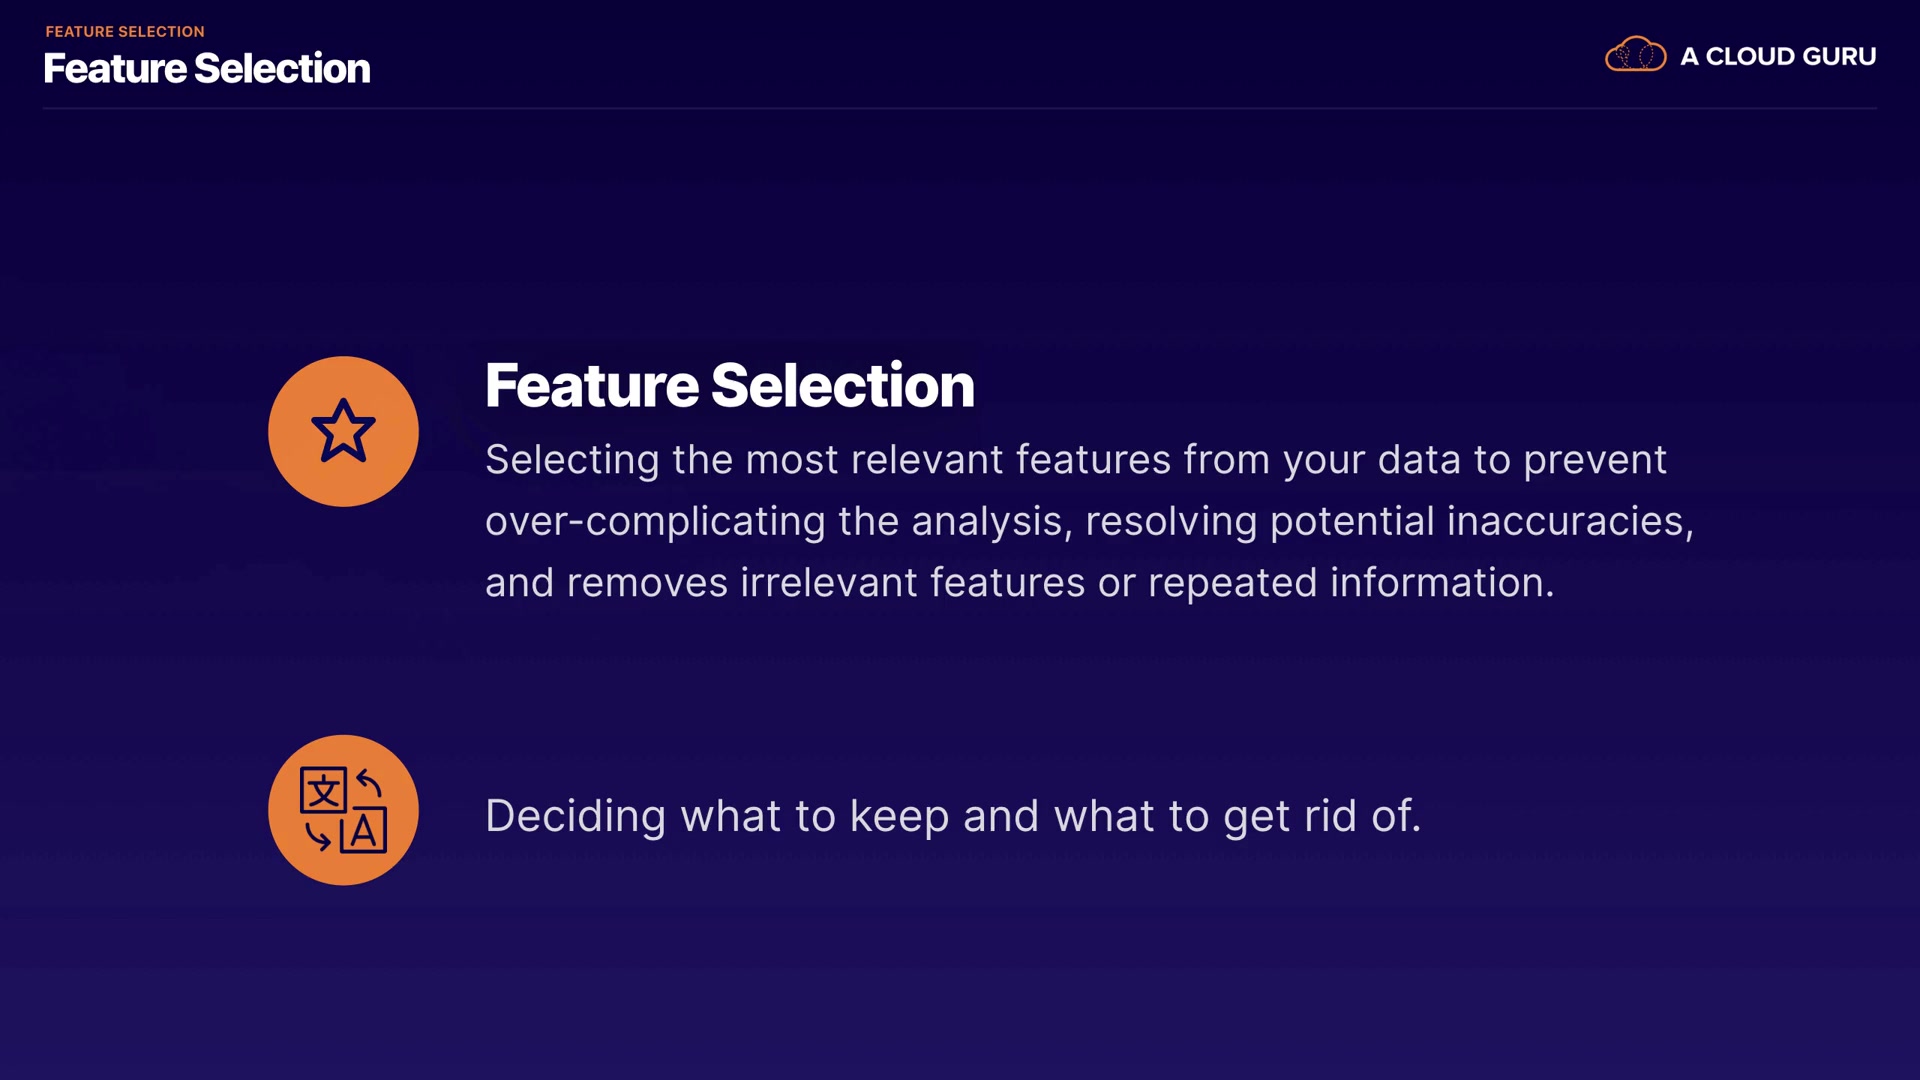Click the letter A box in translate icon
This screenshot has height=1080, width=1920.
pyautogui.click(x=364, y=831)
